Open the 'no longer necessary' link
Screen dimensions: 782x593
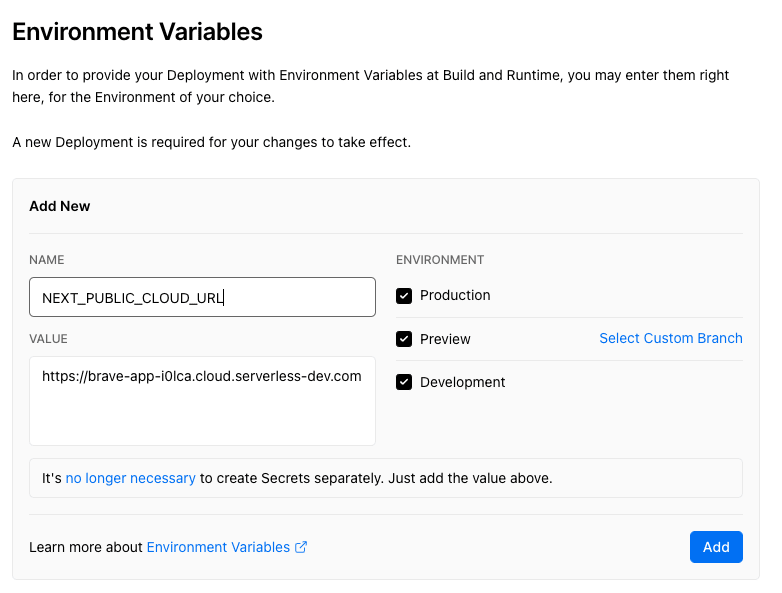tap(131, 478)
